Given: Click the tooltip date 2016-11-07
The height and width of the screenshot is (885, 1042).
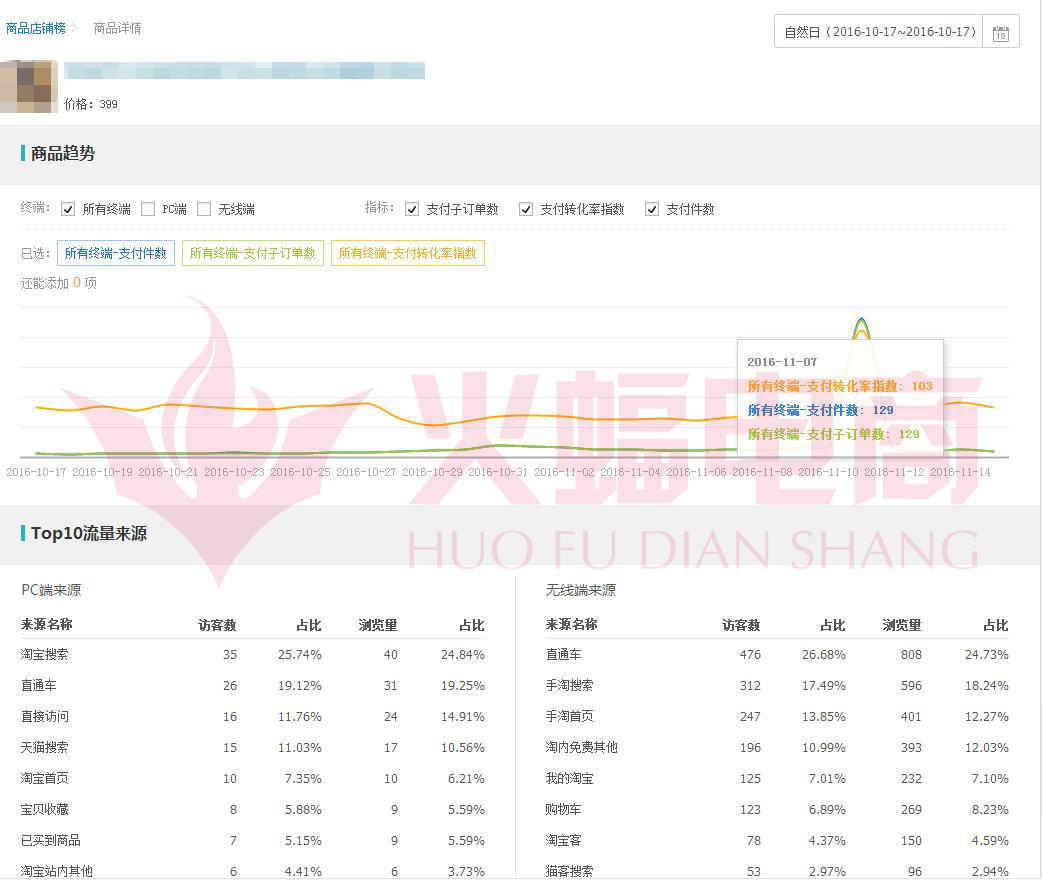Looking at the screenshot, I should (782, 362).
